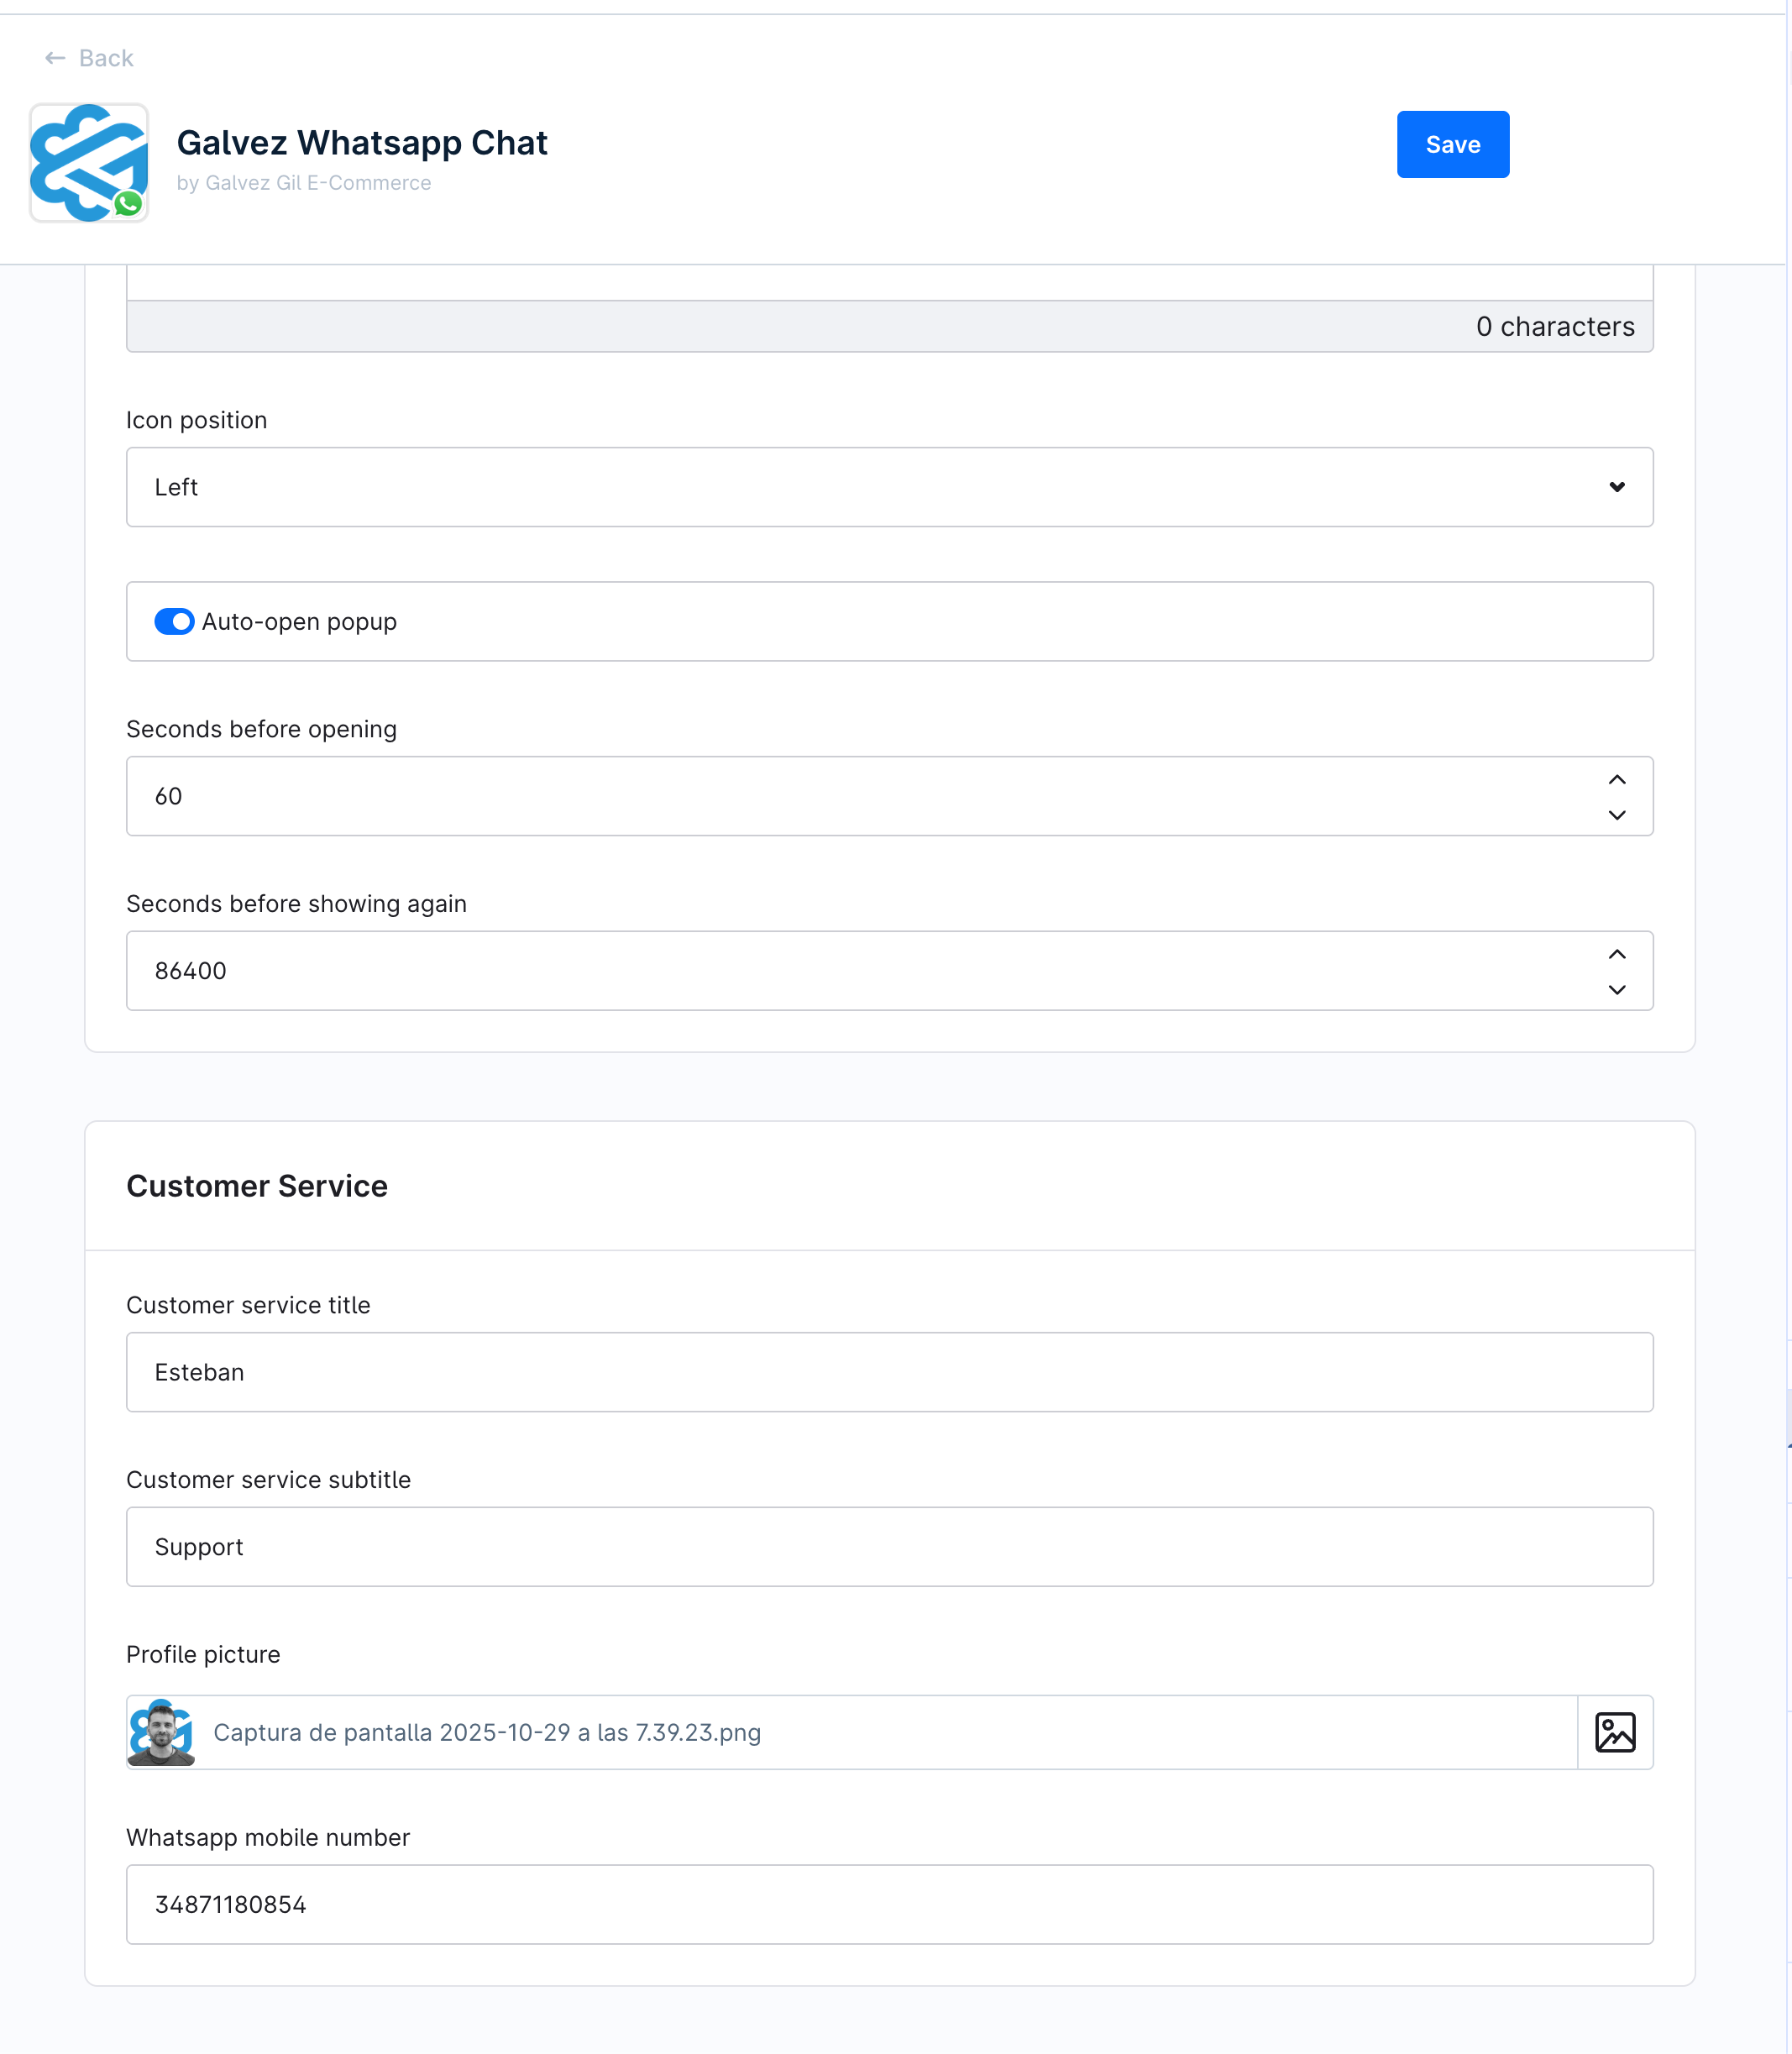Click the Customer Service section heading

(257, 1186)
